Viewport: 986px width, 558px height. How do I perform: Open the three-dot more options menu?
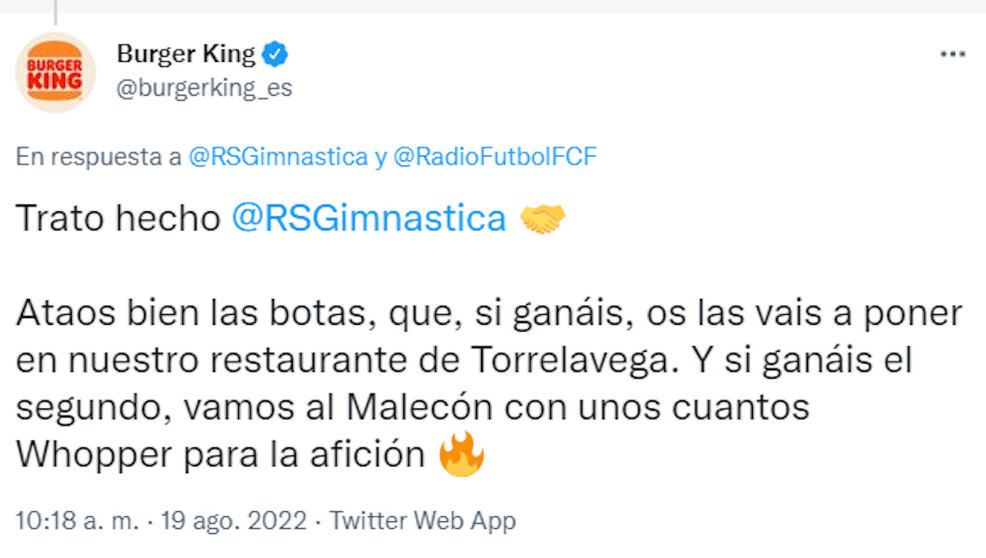click(952, 54)
